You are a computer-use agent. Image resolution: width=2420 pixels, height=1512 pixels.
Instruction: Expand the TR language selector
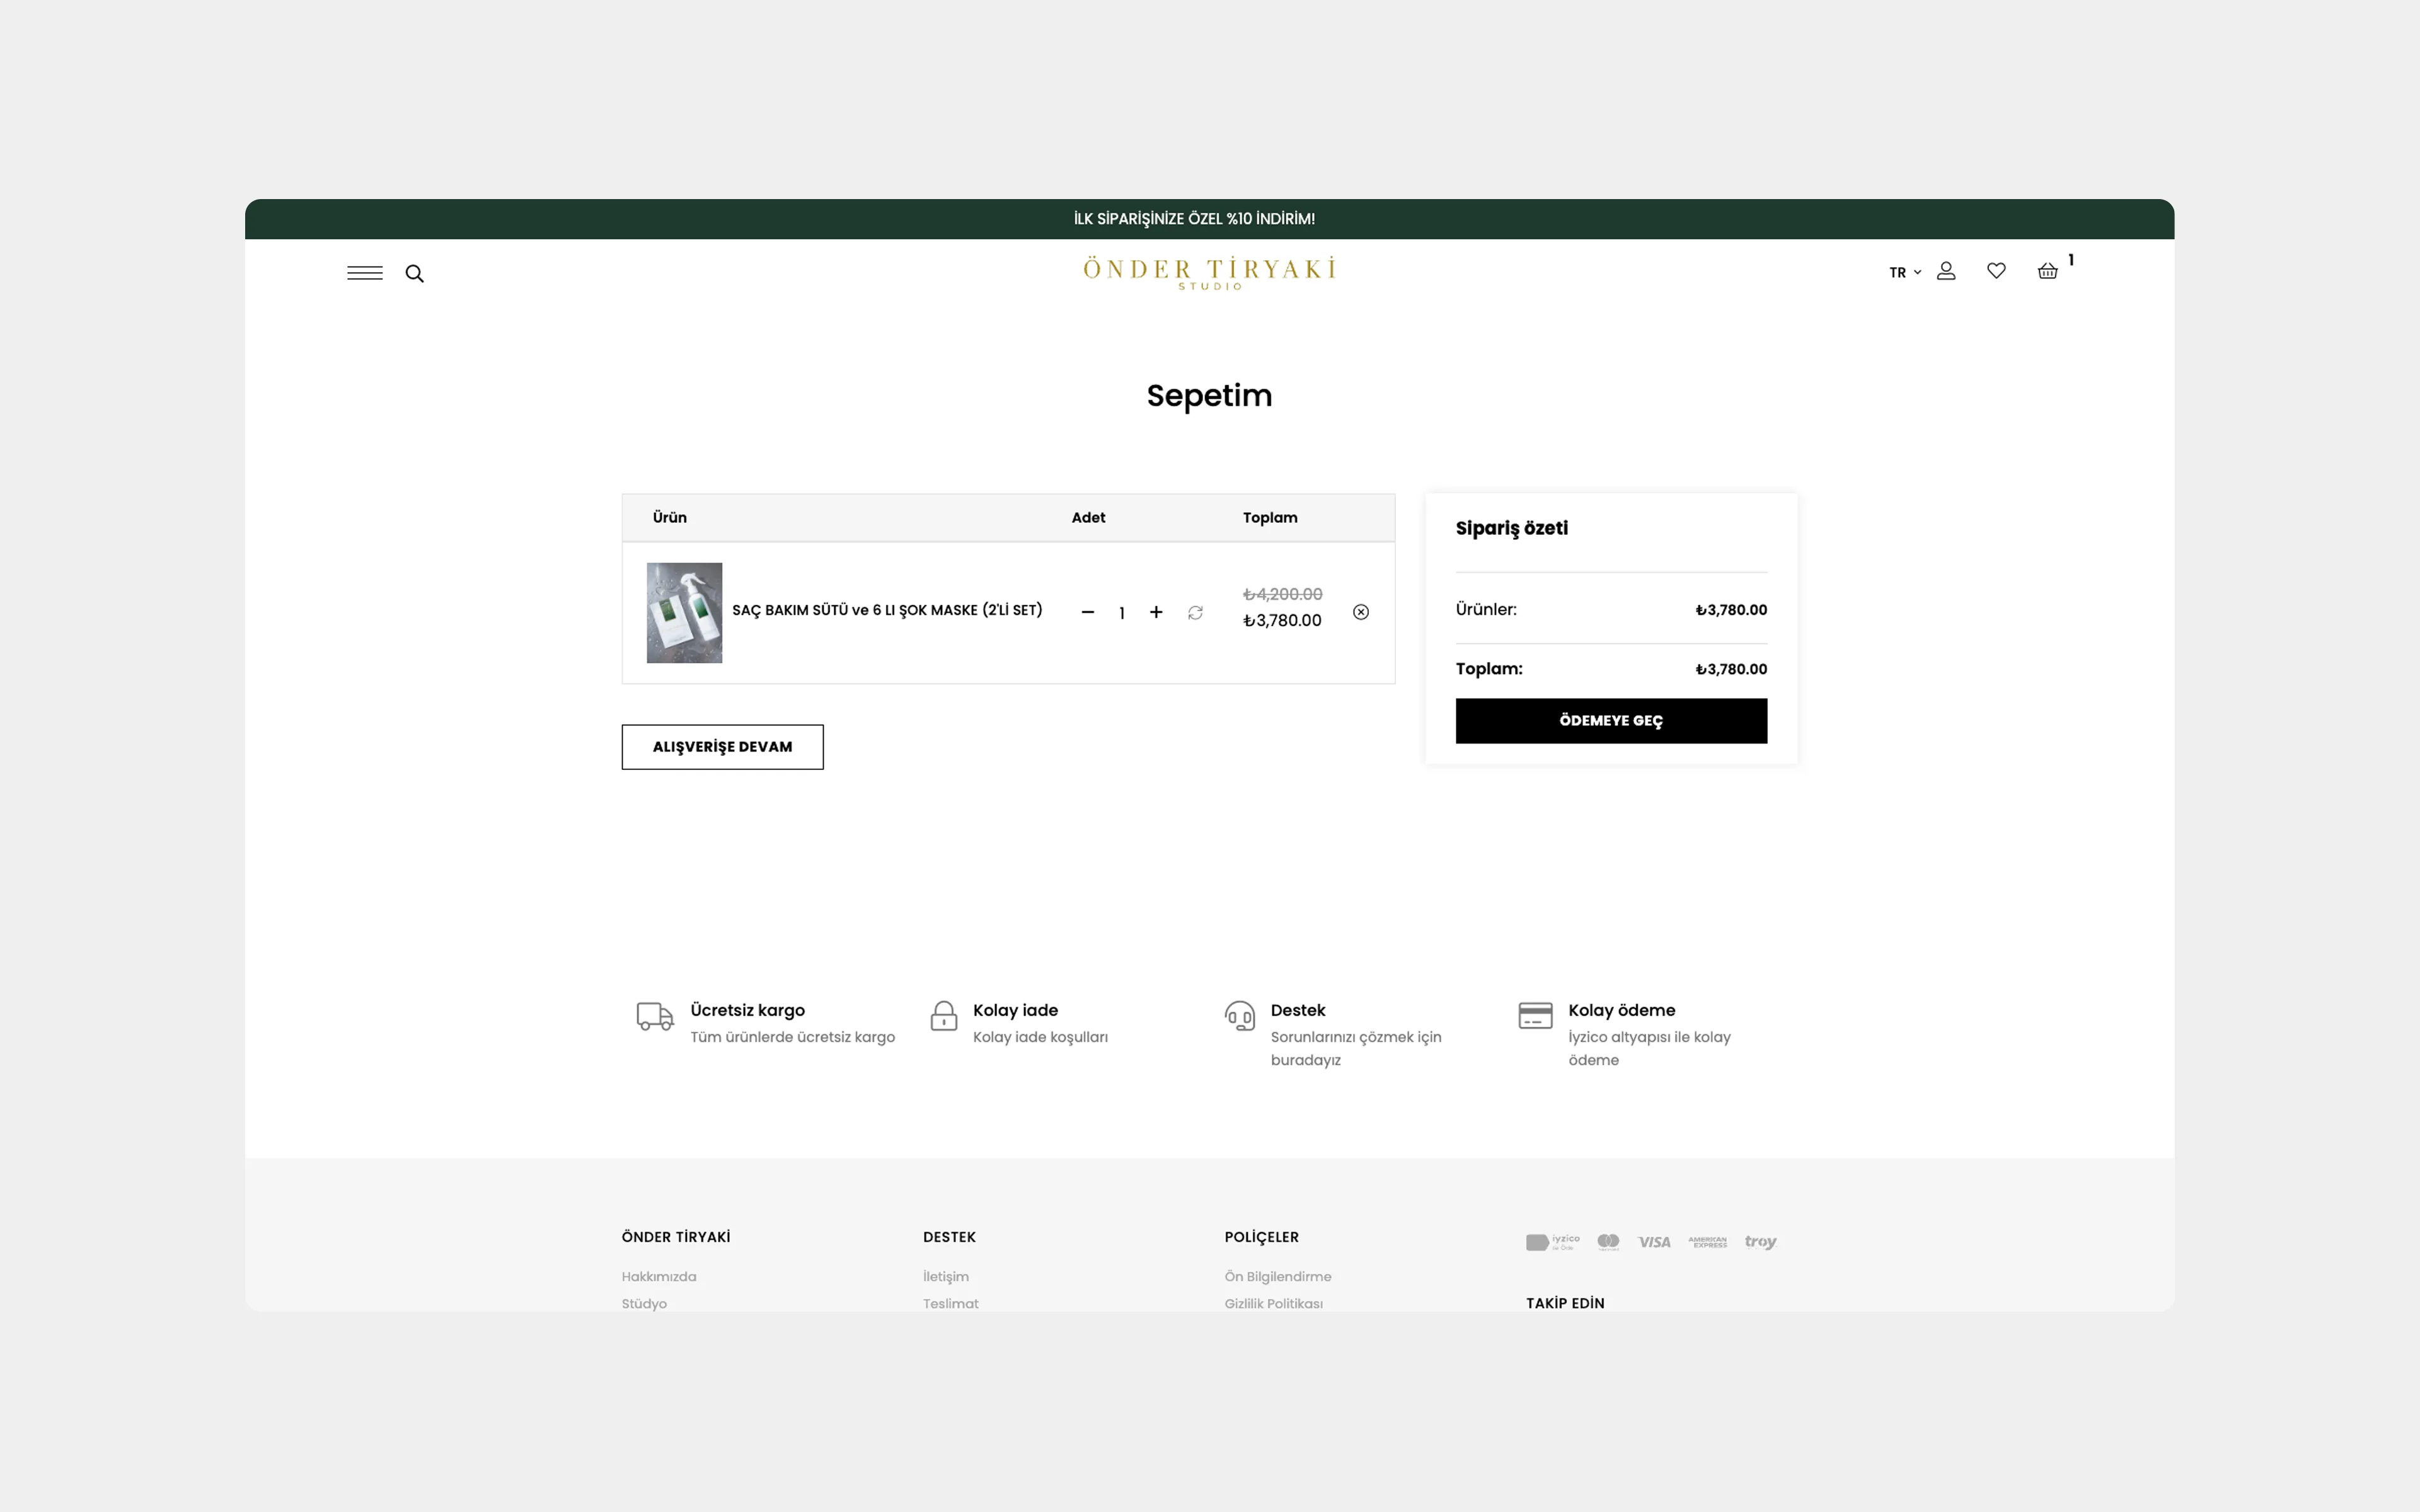[x=1905, y=272]
